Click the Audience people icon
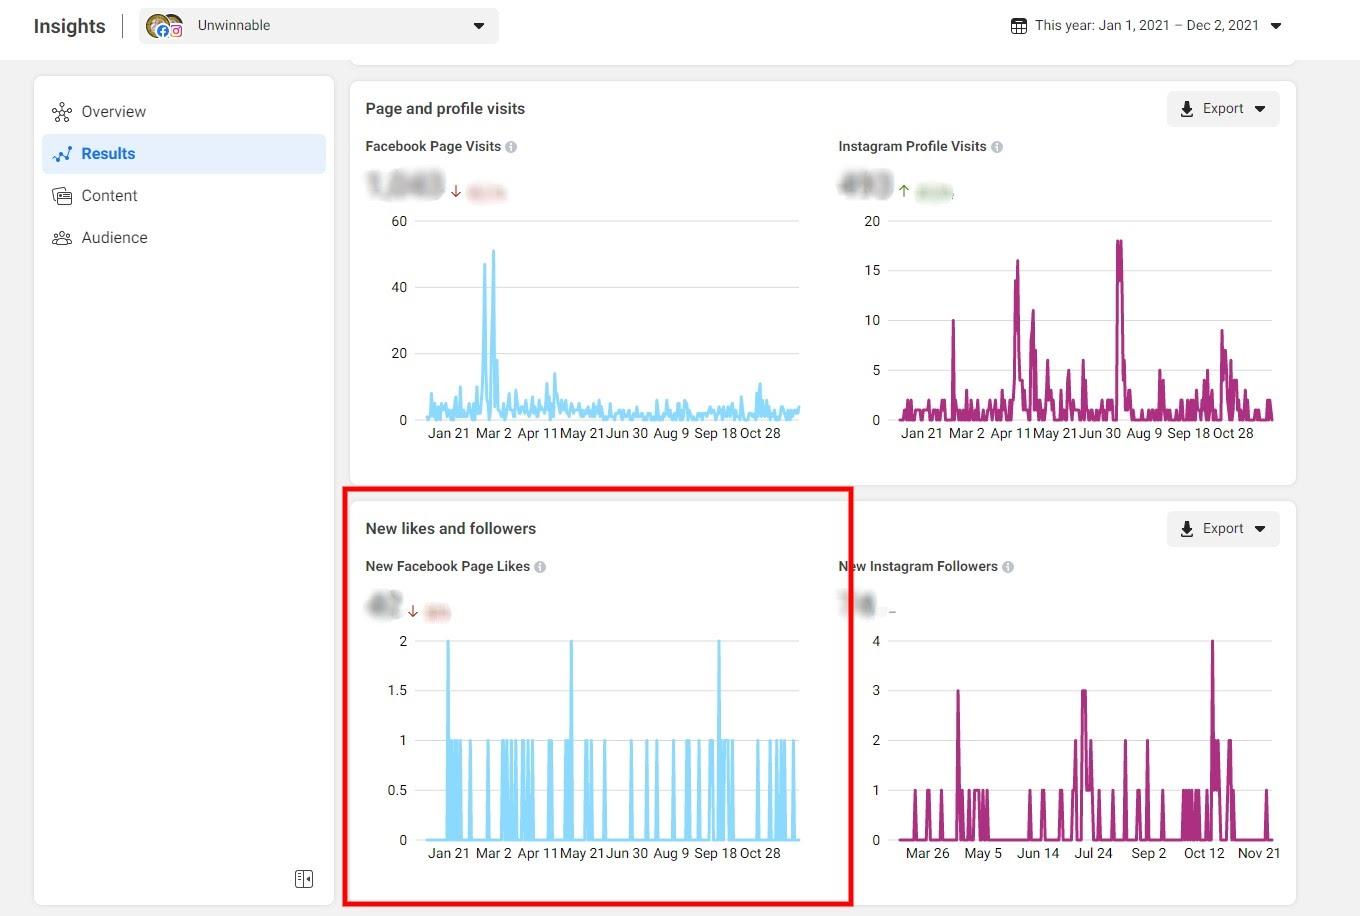Screen dimensions: 1360x916 (62, 238)
